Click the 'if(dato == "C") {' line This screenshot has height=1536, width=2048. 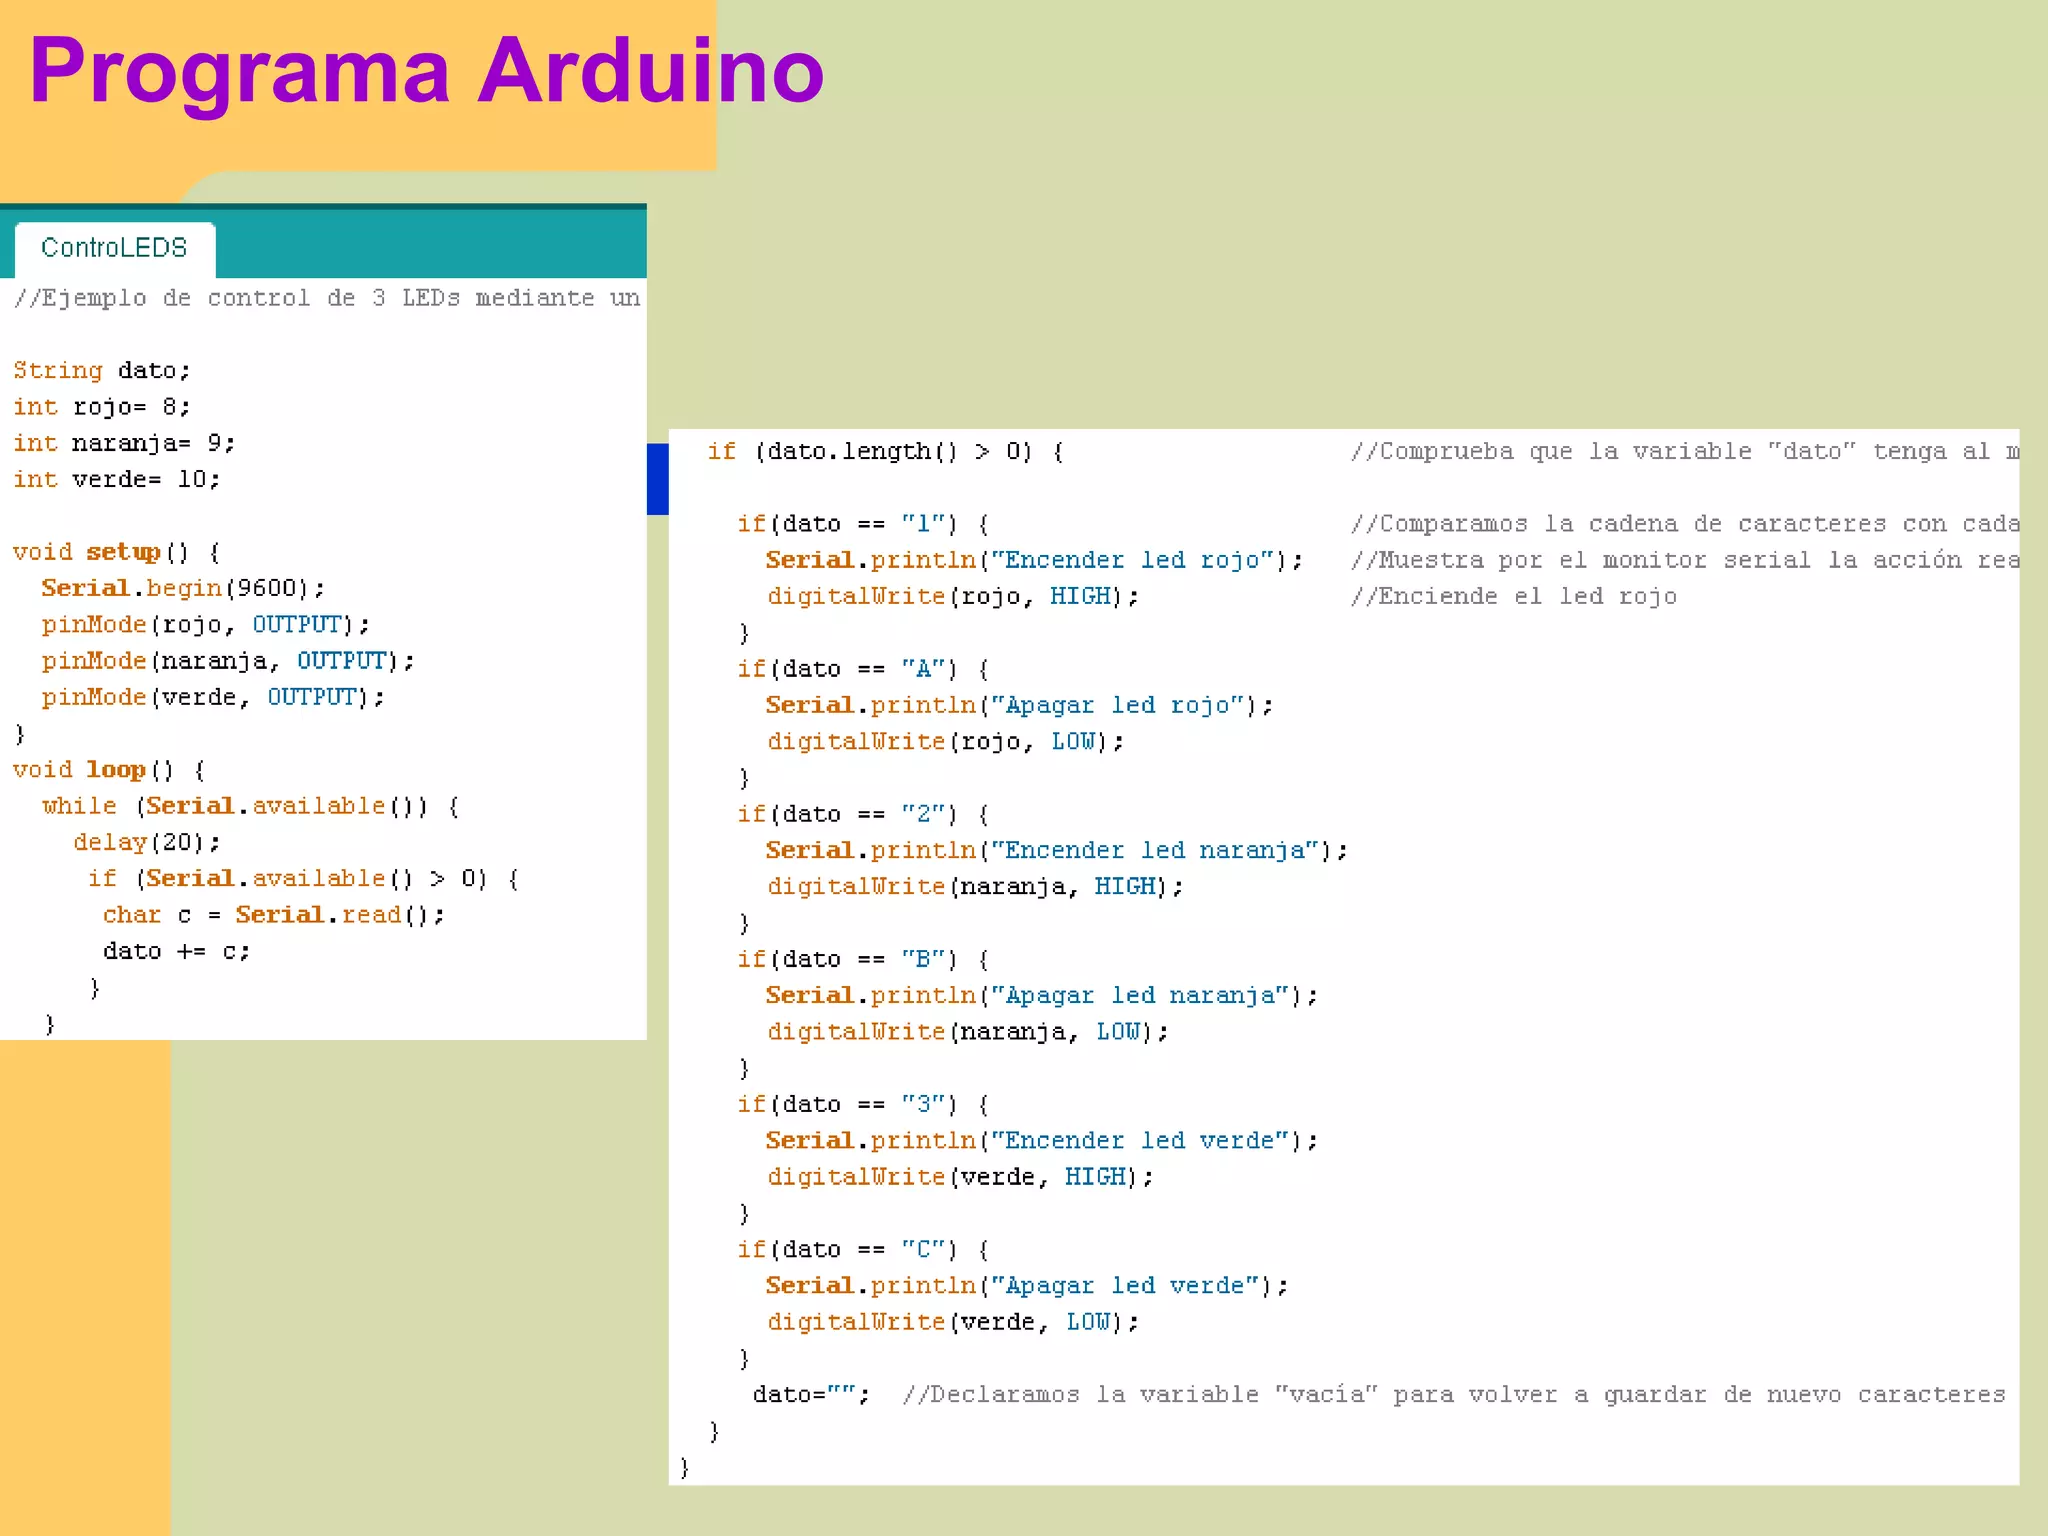coord(863,1249)
